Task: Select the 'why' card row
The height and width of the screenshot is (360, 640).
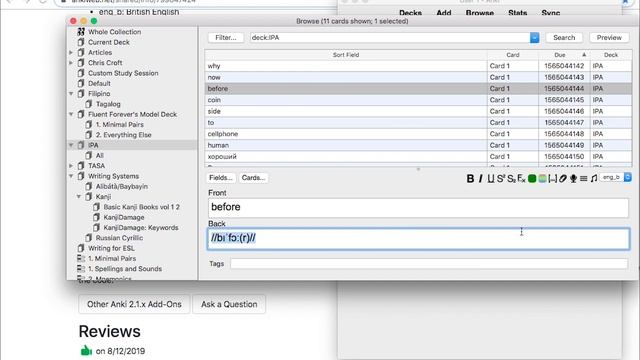Action: [418, 66]
